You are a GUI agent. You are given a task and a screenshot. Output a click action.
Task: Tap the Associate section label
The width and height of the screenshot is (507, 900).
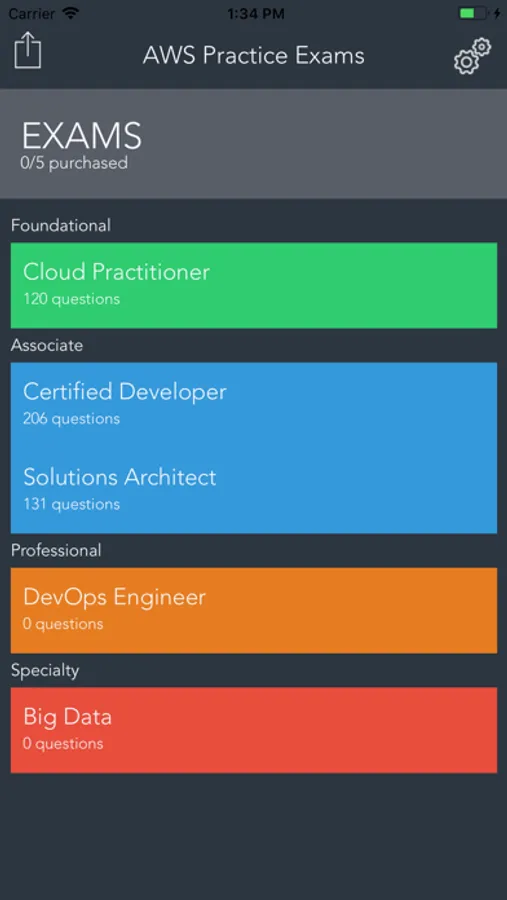click(47, 345)
